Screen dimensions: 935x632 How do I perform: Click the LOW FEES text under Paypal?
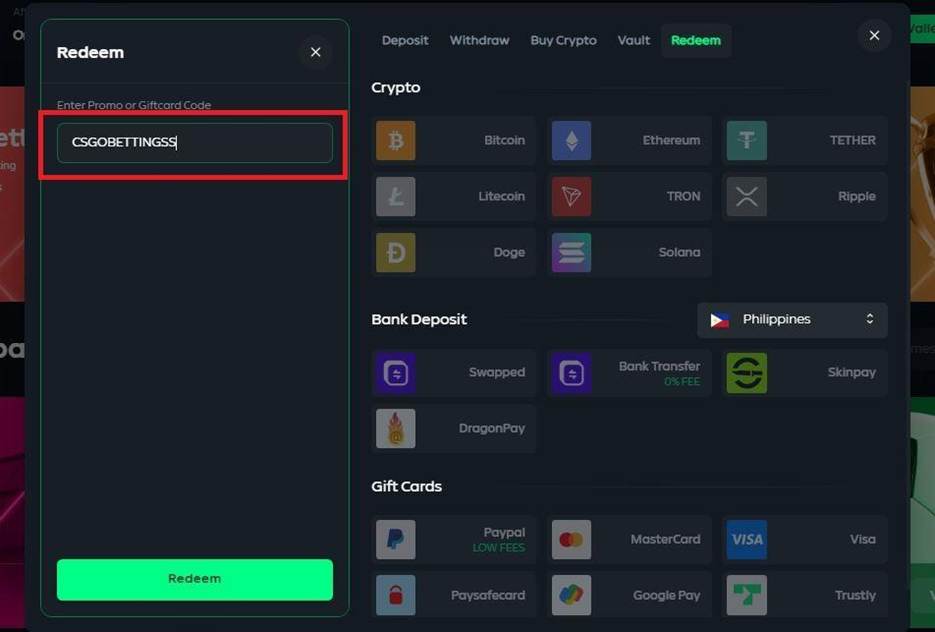[499, 548]
